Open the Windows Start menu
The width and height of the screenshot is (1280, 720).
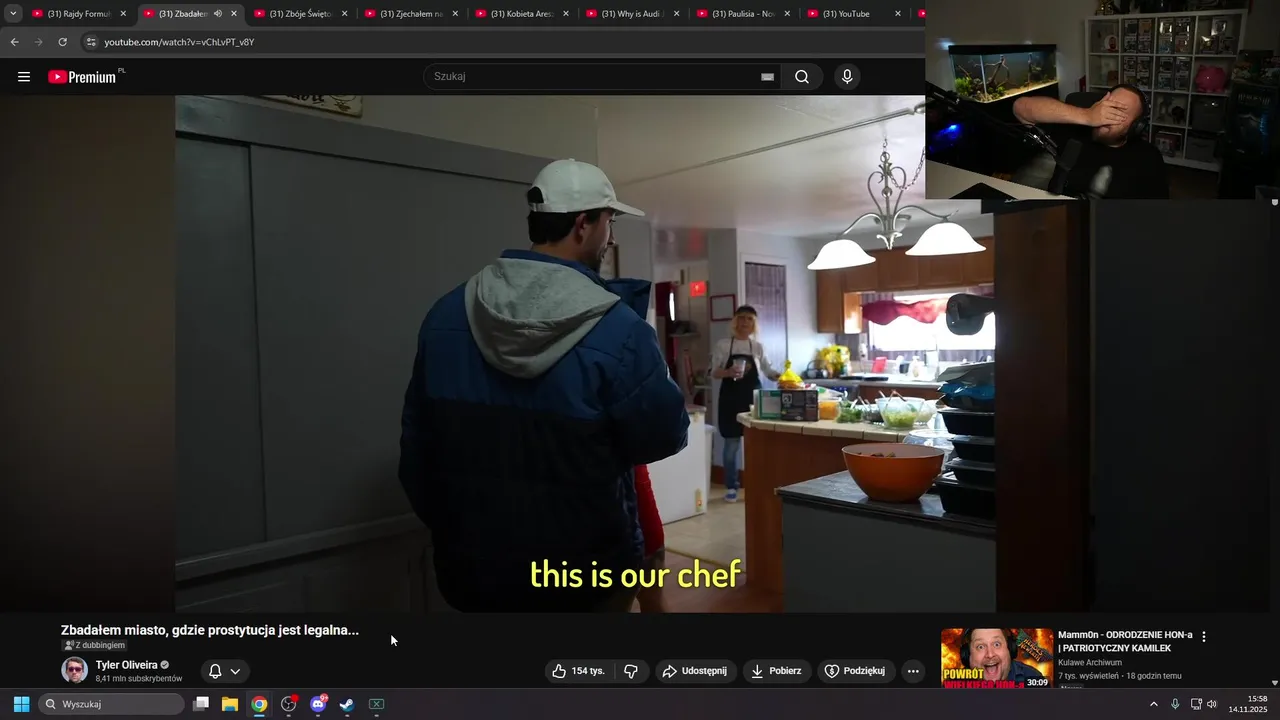pyautogui.click(x=21, y=704)
